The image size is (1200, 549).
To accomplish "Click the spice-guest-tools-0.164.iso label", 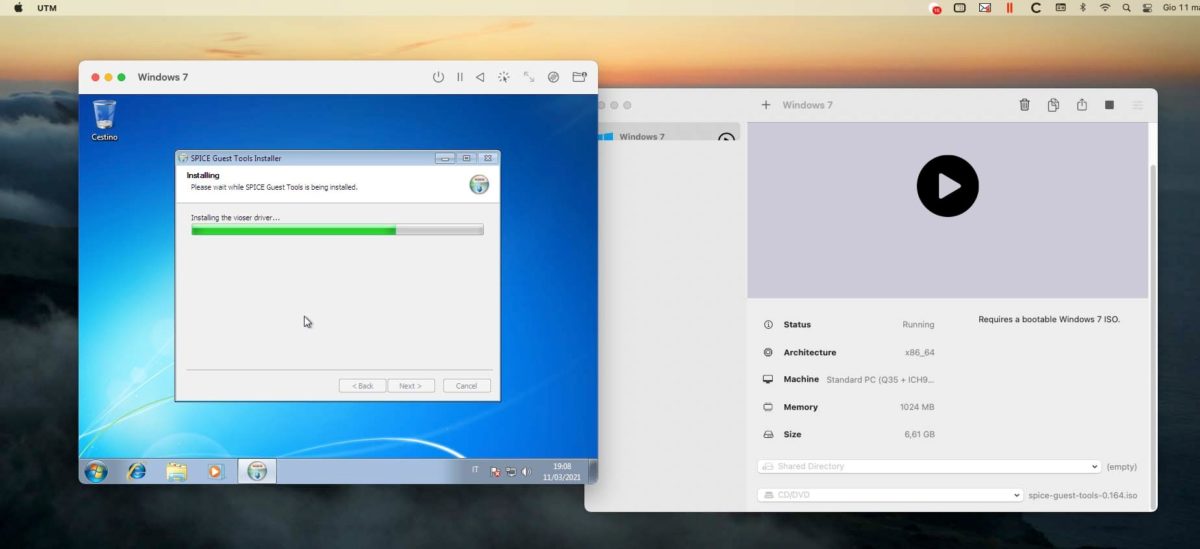I will pyautogui.click(x=1082, y=495).
